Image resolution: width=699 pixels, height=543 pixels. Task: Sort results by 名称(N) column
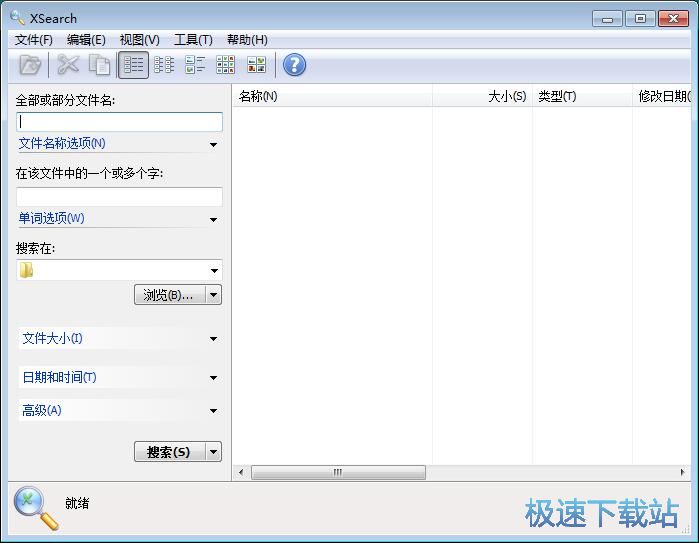[333, 96]
